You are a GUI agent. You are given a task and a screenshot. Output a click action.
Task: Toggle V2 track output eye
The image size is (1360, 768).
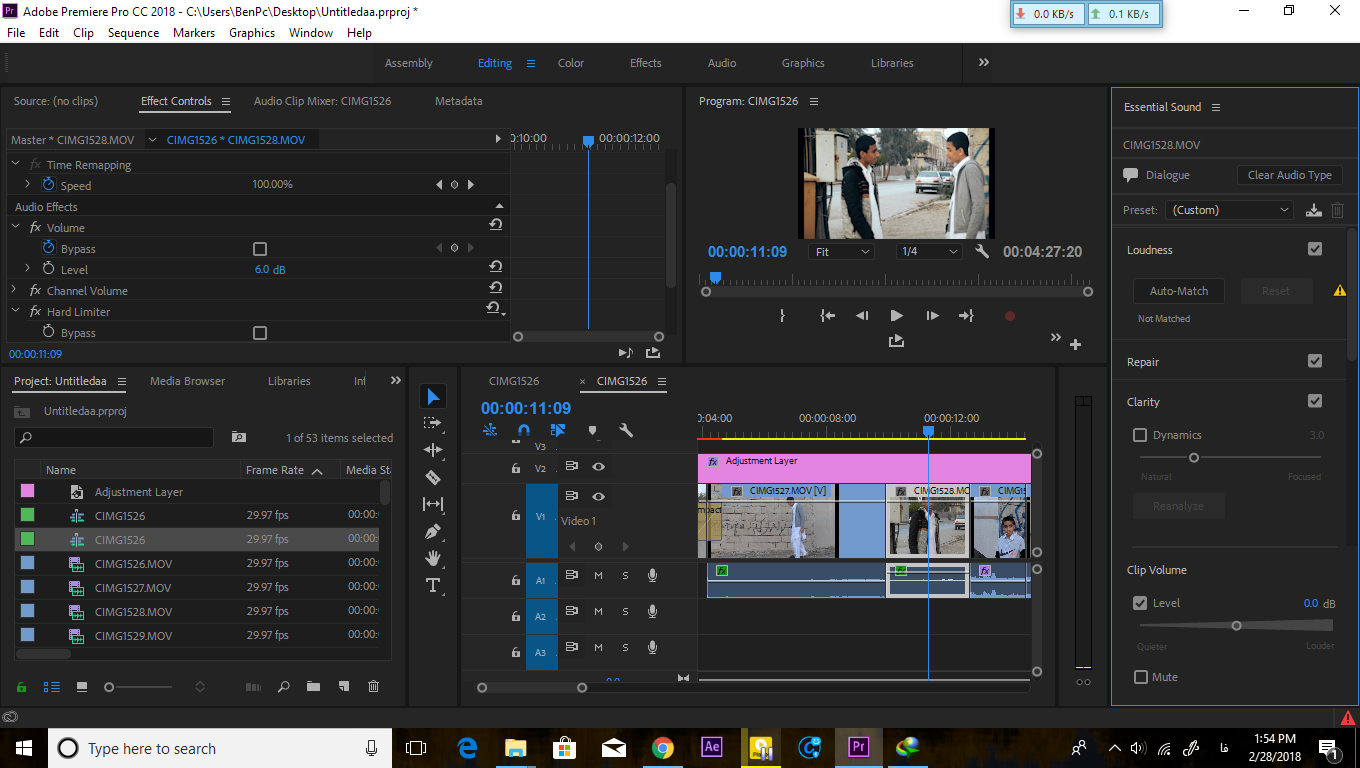tap(598, 467)
